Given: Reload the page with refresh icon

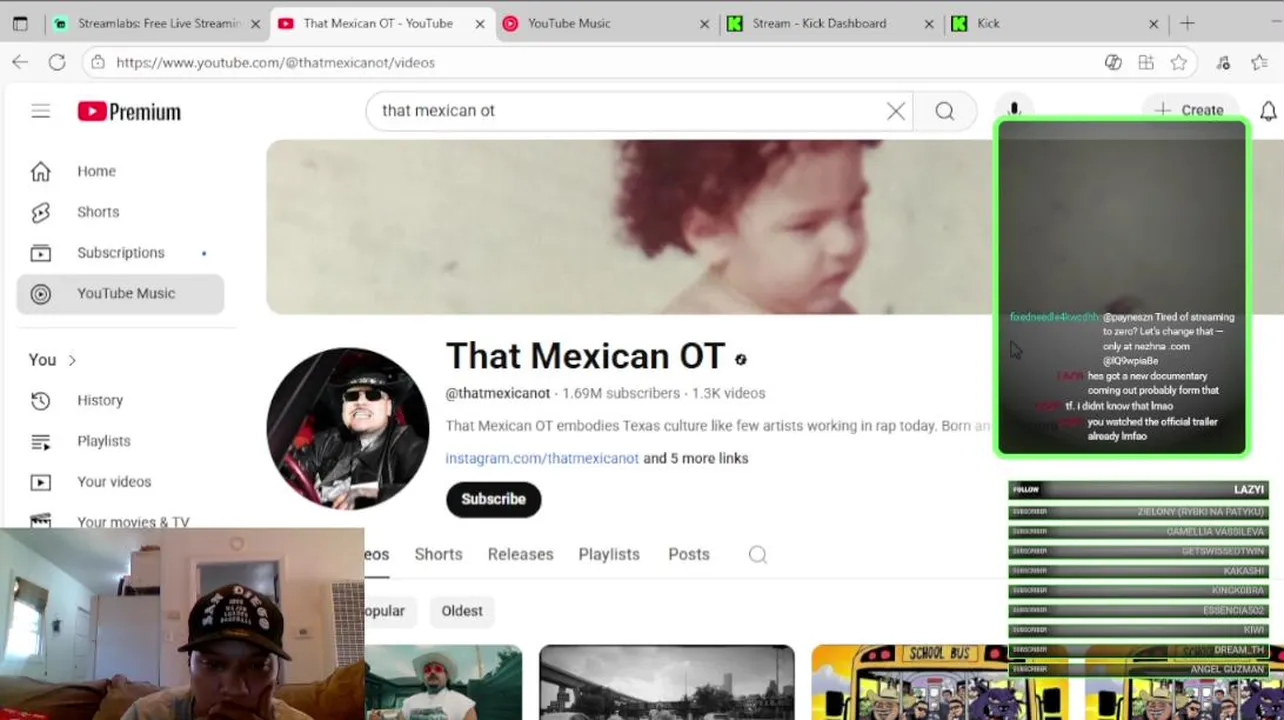Looking at the screenshot, I should pyautogui.click(x=57, y=62).
